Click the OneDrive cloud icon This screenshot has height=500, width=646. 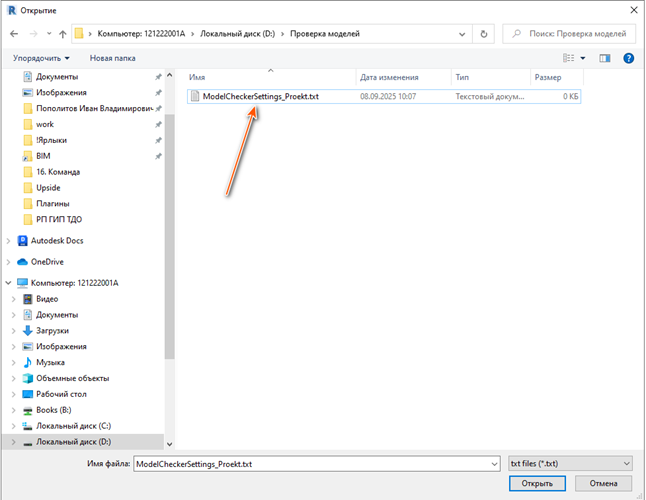click(23, 262)
